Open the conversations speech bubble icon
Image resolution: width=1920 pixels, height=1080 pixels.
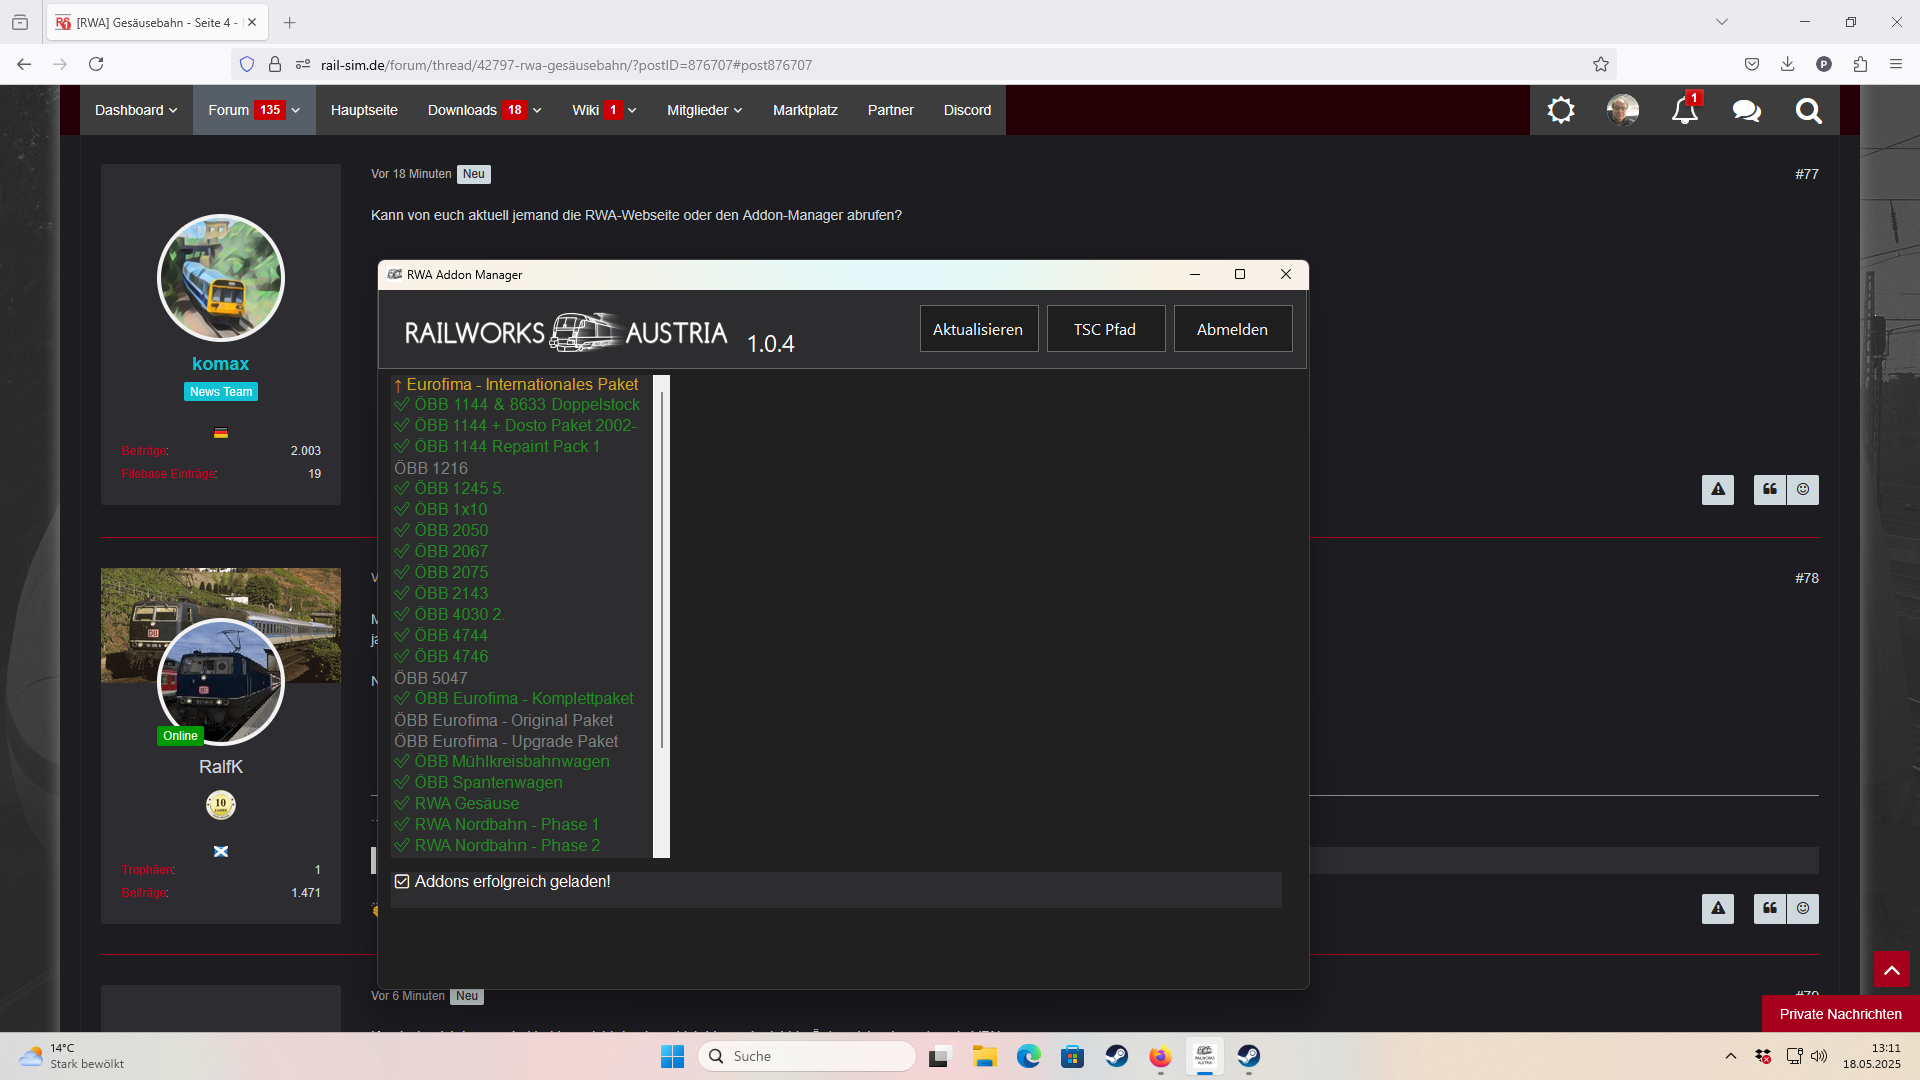coord(1746,110)
